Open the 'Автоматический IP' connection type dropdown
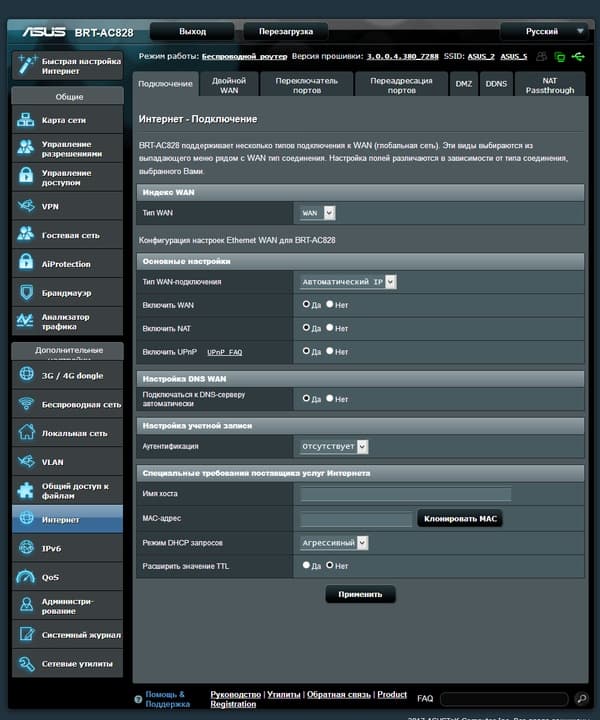 click(349, 282)
